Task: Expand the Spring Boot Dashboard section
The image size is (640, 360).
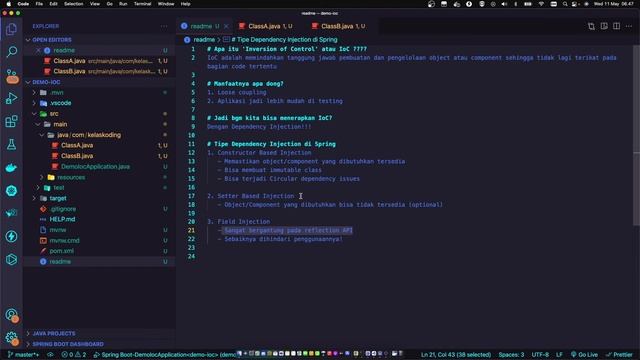Action: (68, 344)
